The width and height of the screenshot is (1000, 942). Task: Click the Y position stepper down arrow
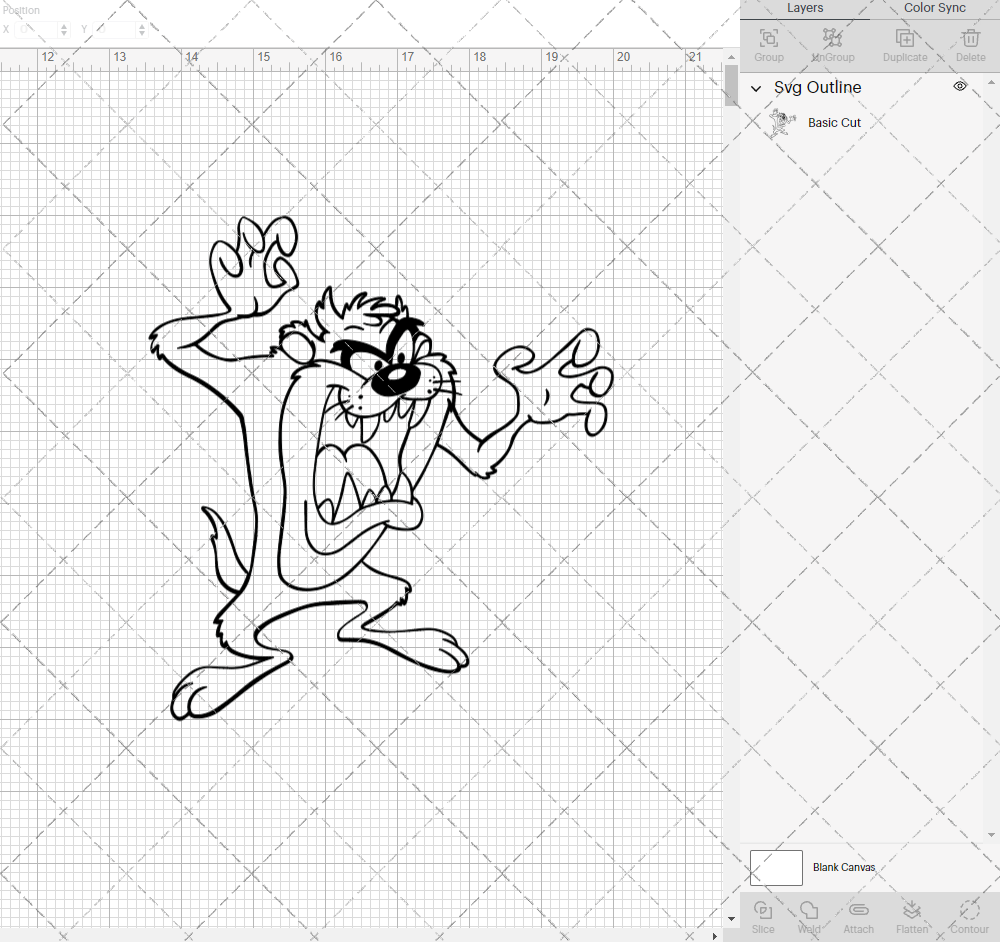coord(141,34)
